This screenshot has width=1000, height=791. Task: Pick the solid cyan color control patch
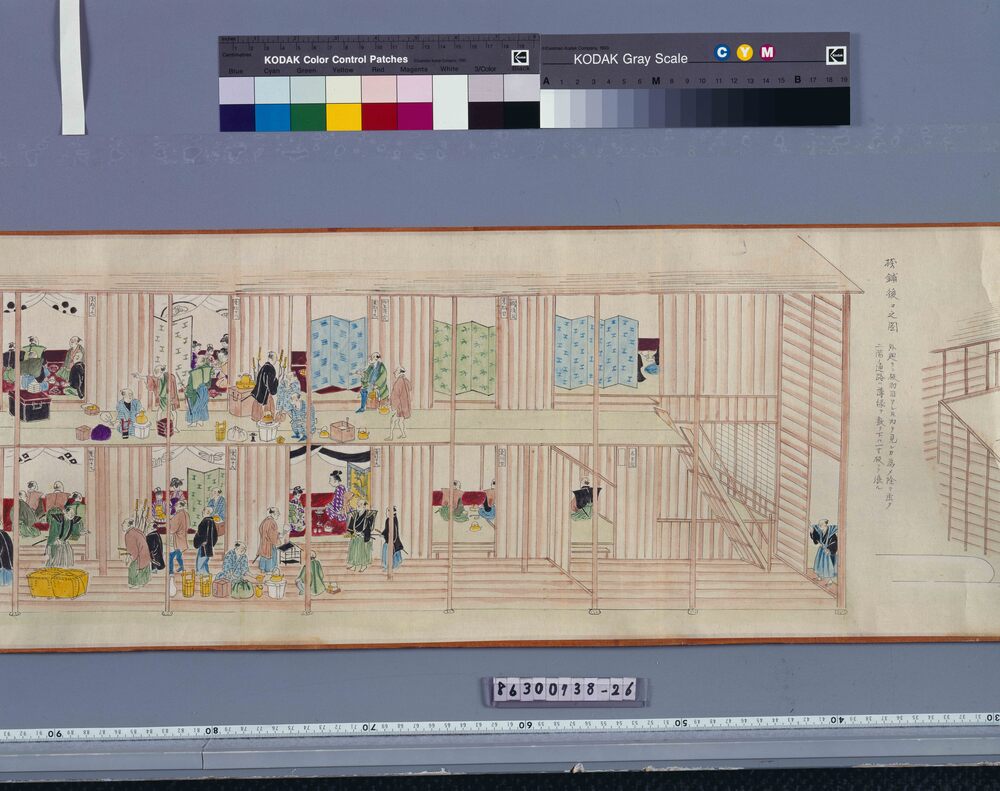tap(272, 117)
